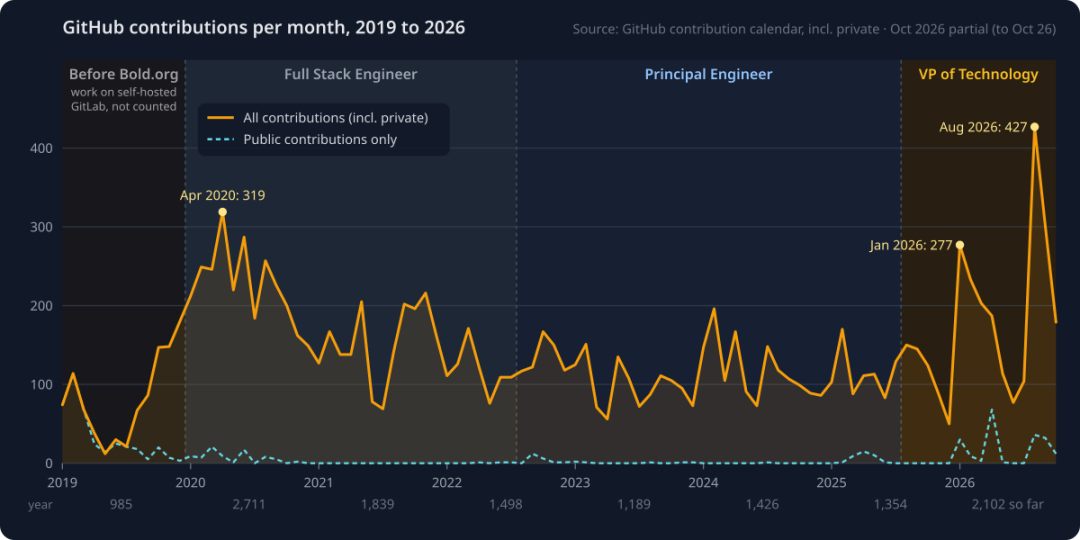The height and width of the screenshot is (540, 1080).
Task: Click the chart title text
Action: tap(264, 28)
